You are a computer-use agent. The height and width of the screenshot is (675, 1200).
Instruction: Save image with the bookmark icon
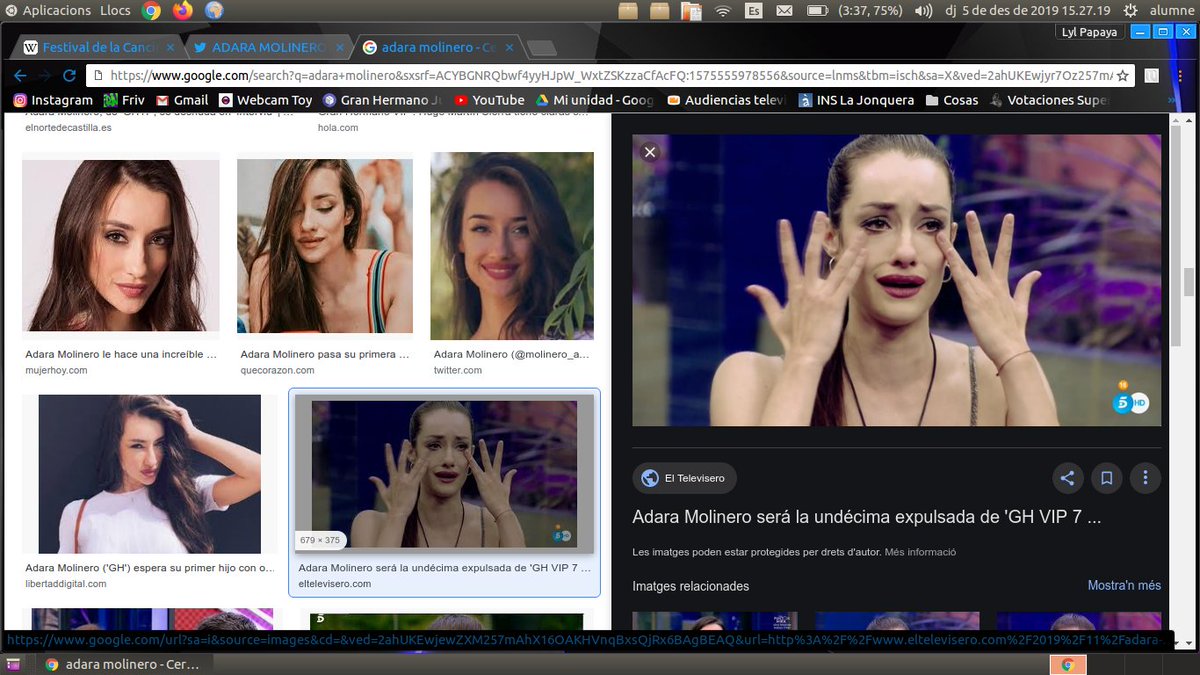1106,478
